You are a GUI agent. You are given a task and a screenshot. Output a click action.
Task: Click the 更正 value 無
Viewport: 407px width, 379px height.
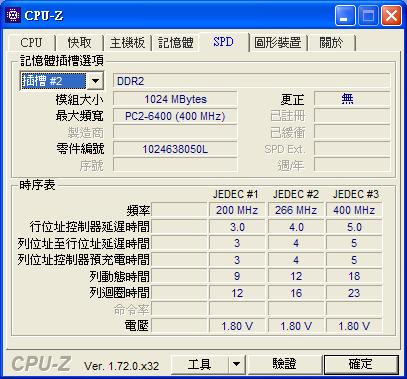pos(352,99)
